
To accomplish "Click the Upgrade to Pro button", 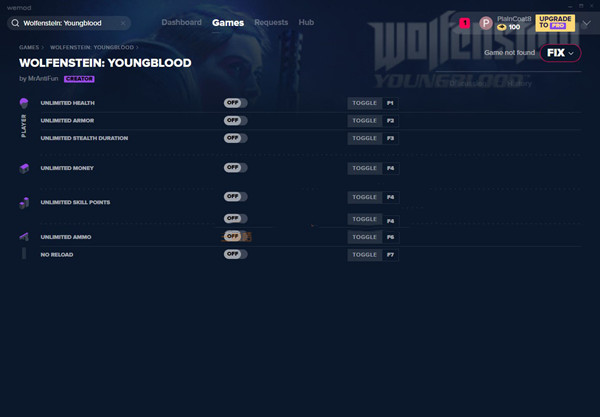I will coord(555,22).
